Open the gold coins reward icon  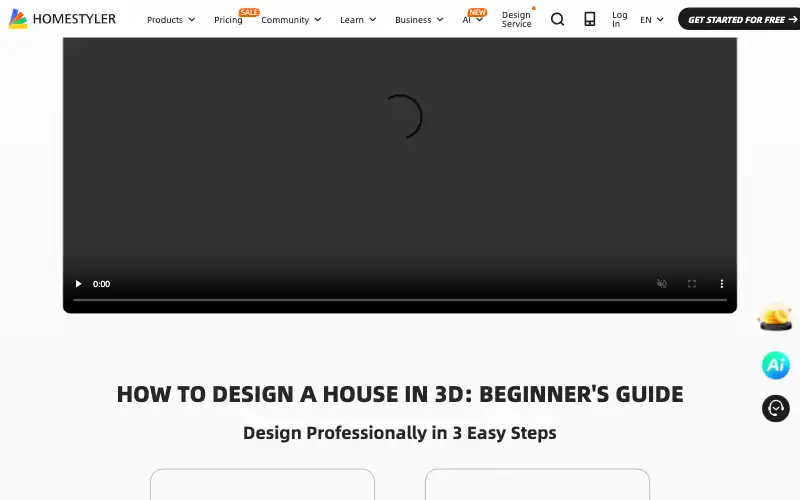point(776,317)
